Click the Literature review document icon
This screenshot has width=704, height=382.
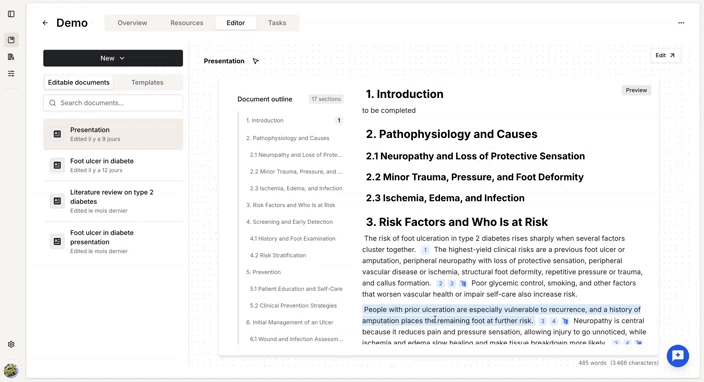tap(57, 201)
